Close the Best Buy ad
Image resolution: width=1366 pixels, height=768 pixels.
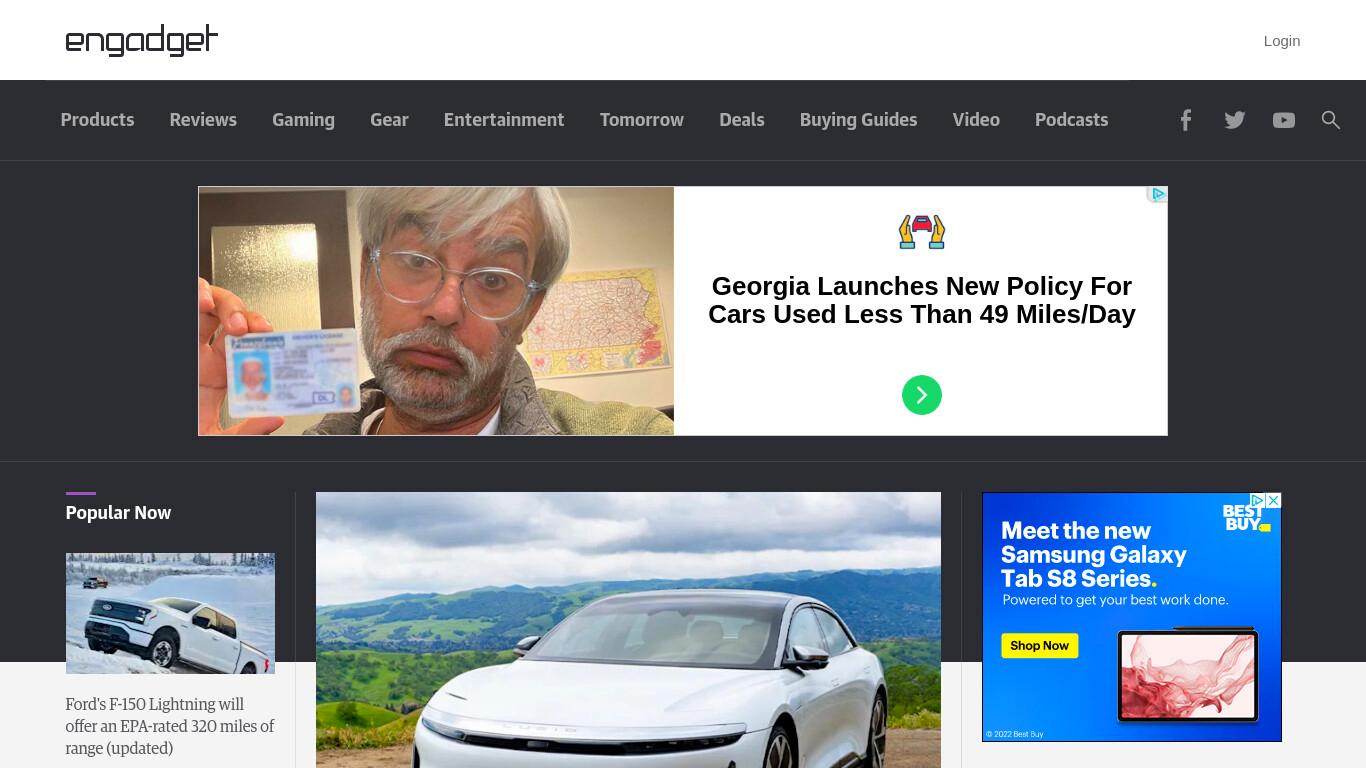click(1274, 500)
